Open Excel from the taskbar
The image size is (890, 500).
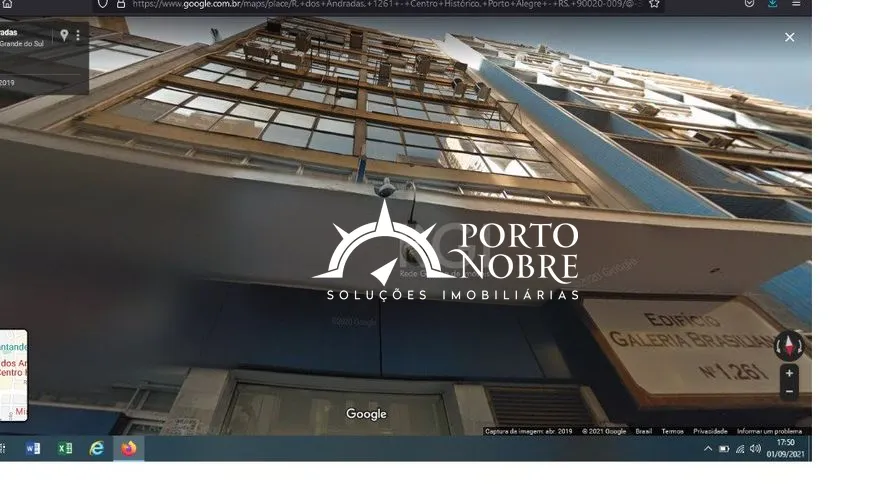tap(65, 449)
